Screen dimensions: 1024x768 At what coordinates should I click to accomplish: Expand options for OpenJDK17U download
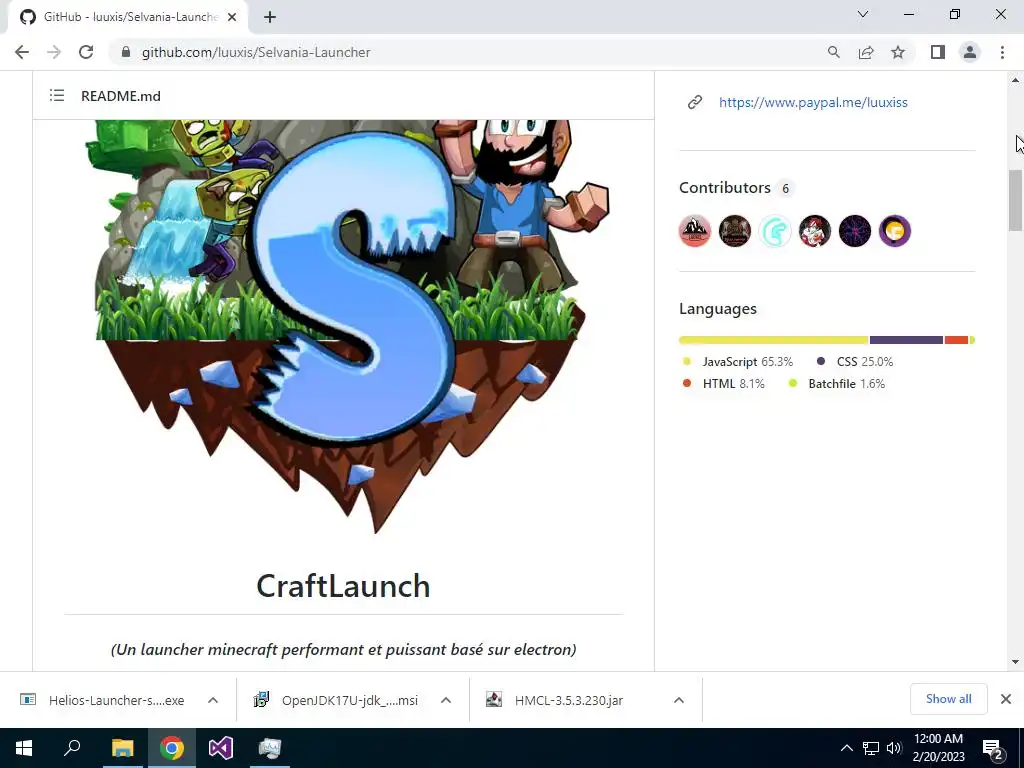coord(446,700)
